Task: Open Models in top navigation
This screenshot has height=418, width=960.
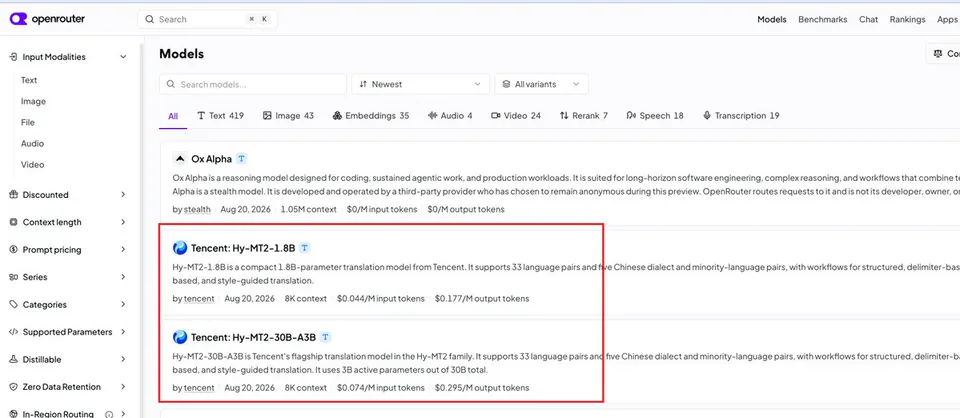Action: tap(771, 20)
